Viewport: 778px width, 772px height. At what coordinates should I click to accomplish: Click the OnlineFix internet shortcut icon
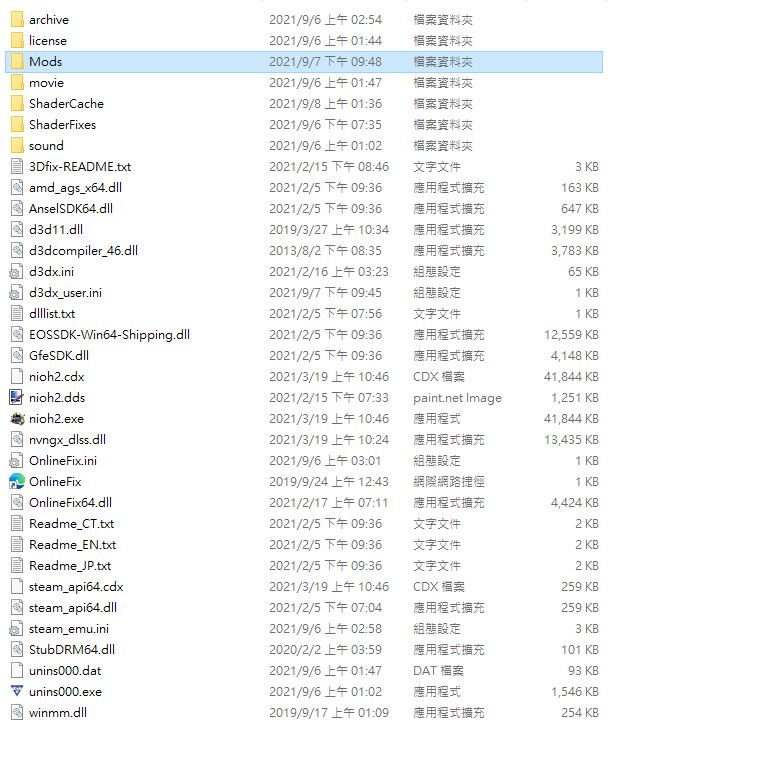pyautogui.click(x=16, y=481)
